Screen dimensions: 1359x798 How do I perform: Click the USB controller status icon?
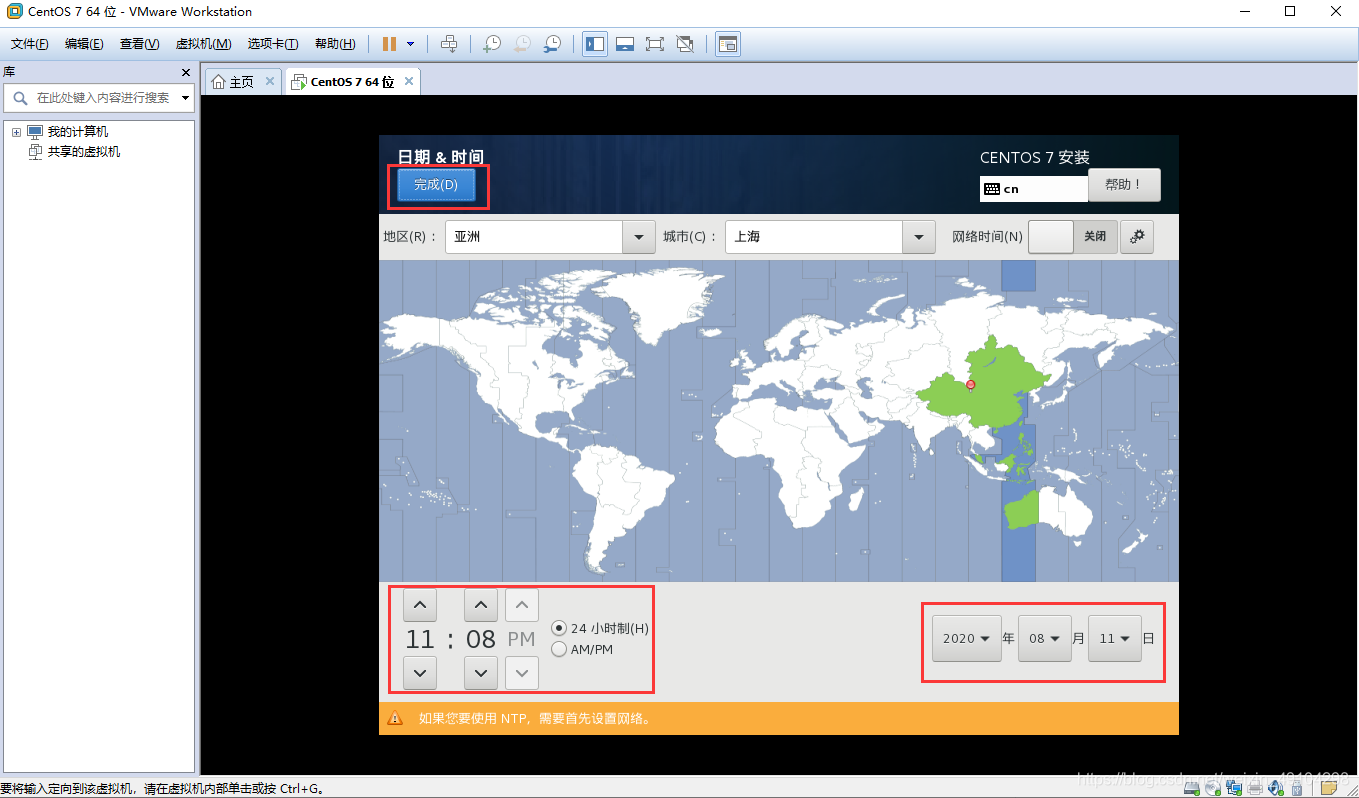(1296, 788)
